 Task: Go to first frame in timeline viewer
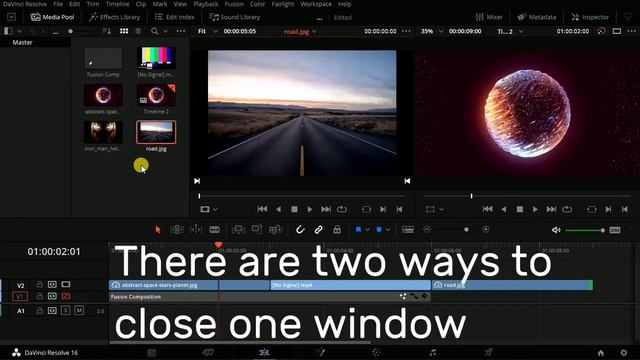(x=487, y=209)
